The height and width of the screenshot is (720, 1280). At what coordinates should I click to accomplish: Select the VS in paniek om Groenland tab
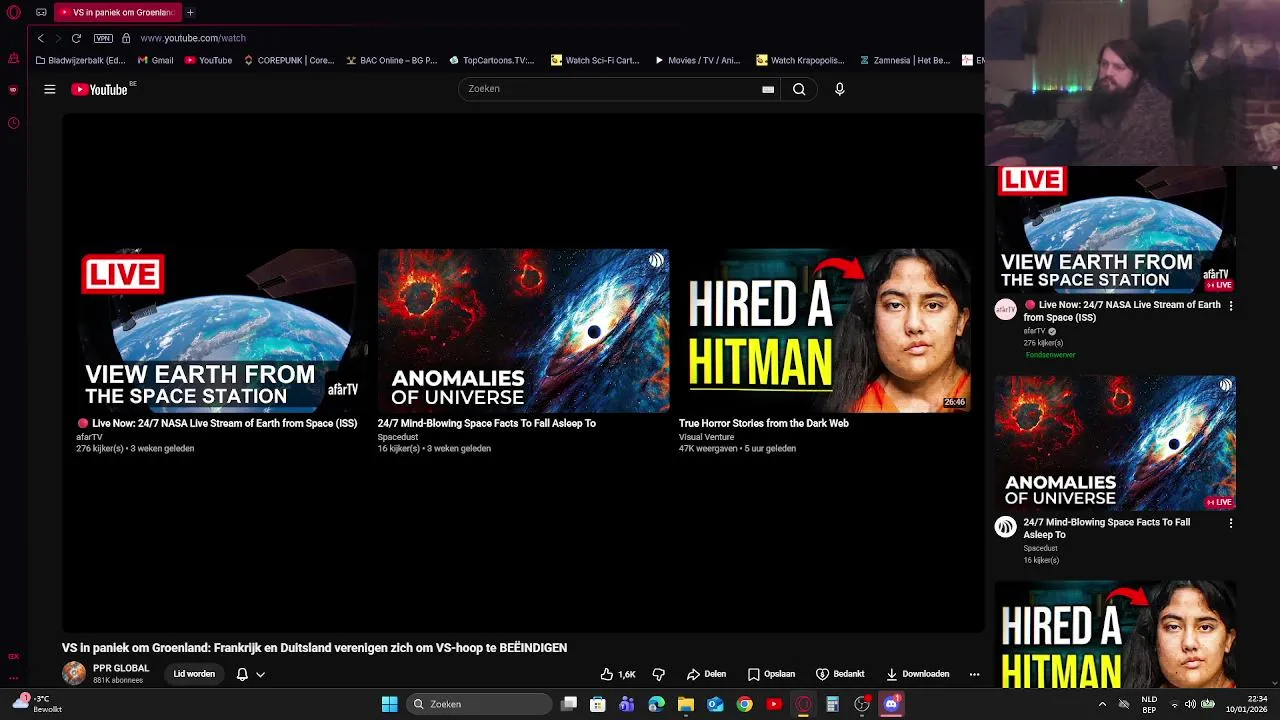[x=116, y=12]
